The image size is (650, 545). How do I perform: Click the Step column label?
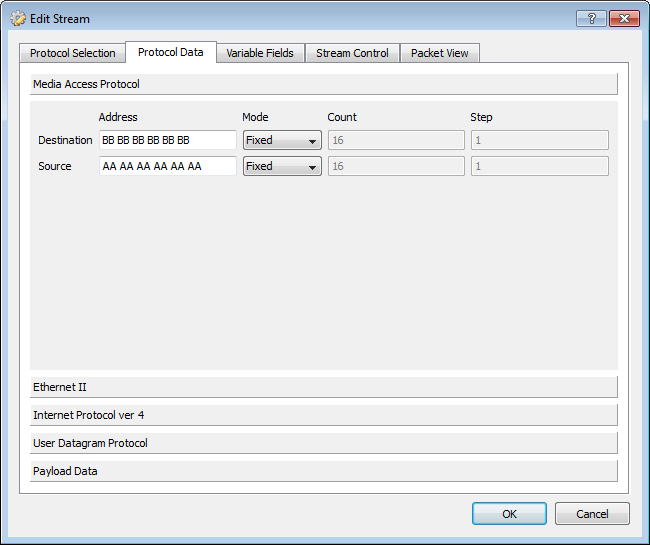pyautogui.click(x=481, y=117)
